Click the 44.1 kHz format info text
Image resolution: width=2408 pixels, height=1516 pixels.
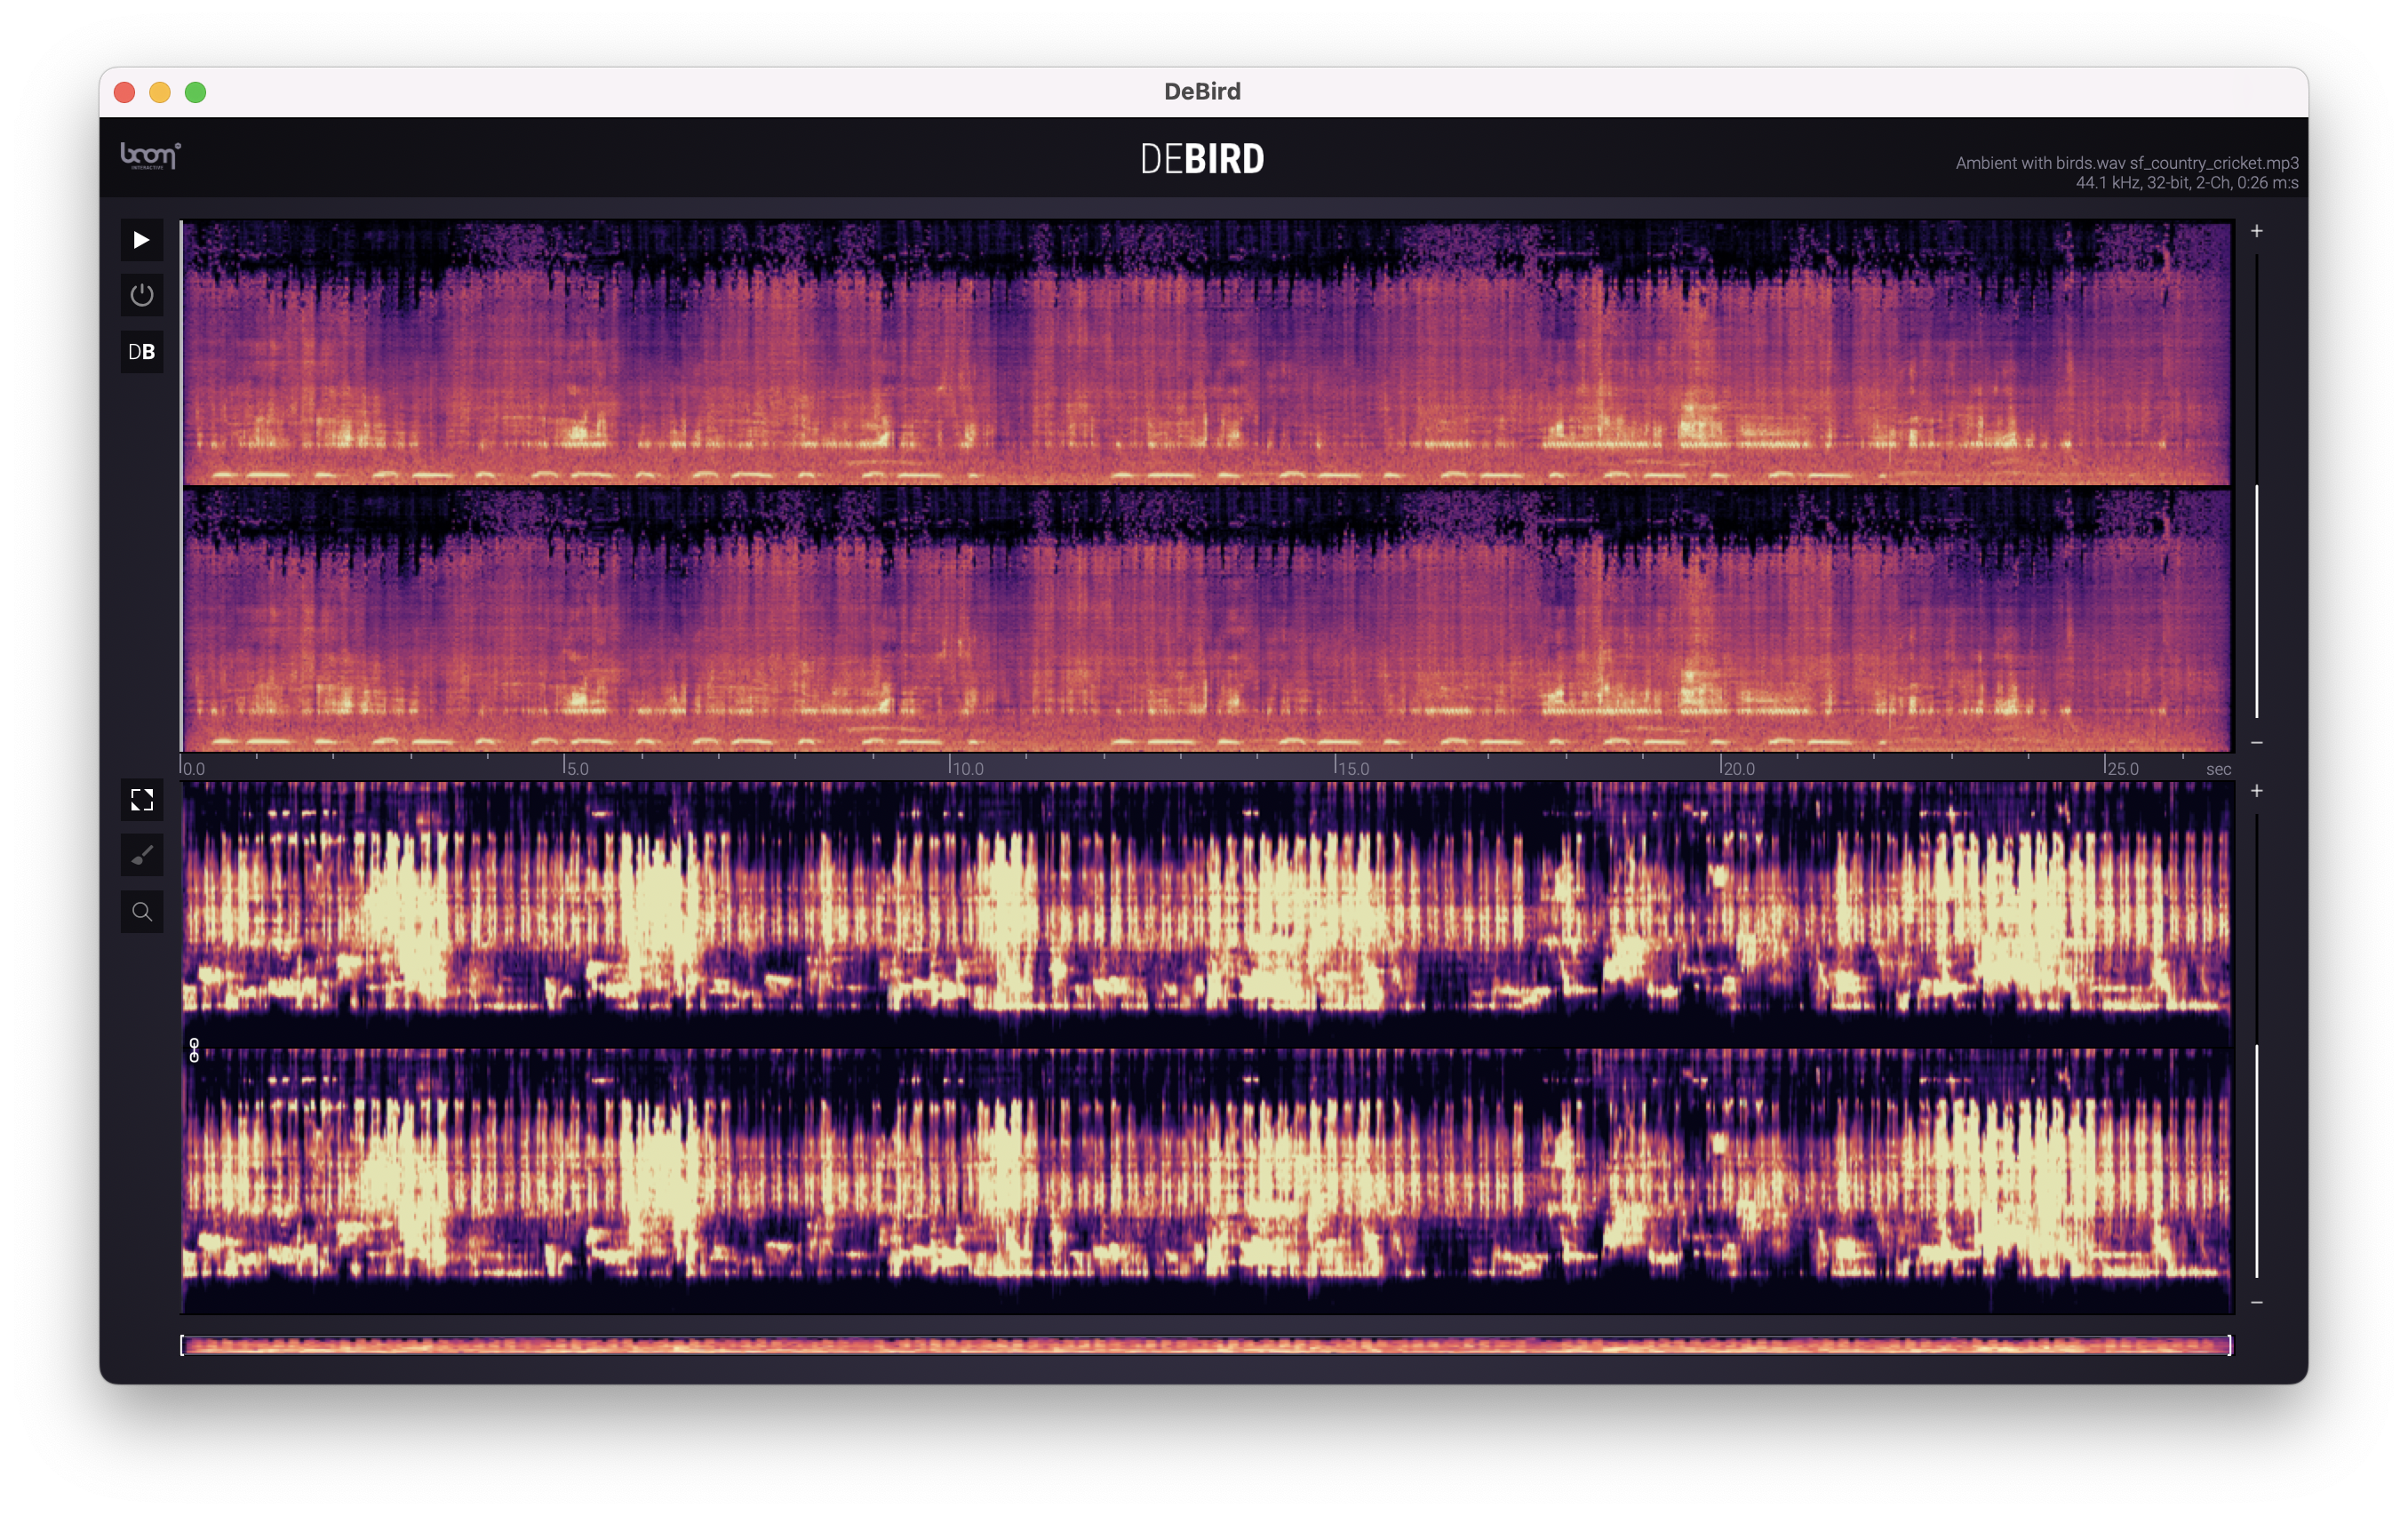click(2187, 183)
